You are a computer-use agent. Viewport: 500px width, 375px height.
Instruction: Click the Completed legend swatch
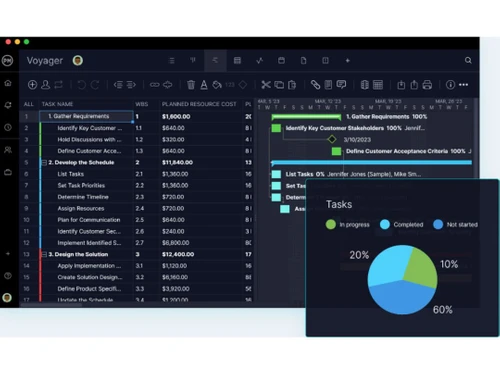tap(385, 224)
